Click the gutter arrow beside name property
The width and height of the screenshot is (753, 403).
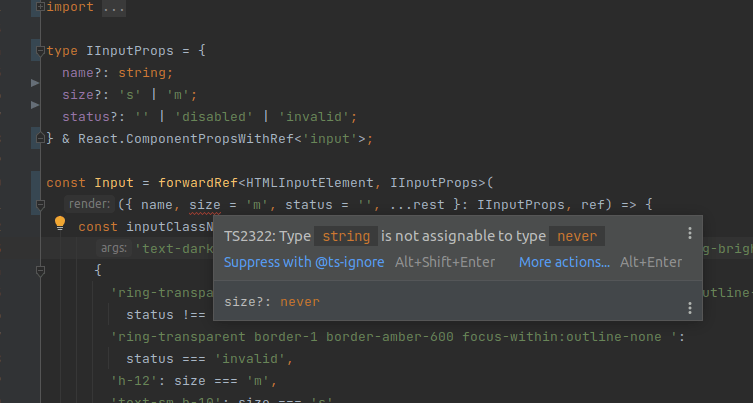click(35, 83)
